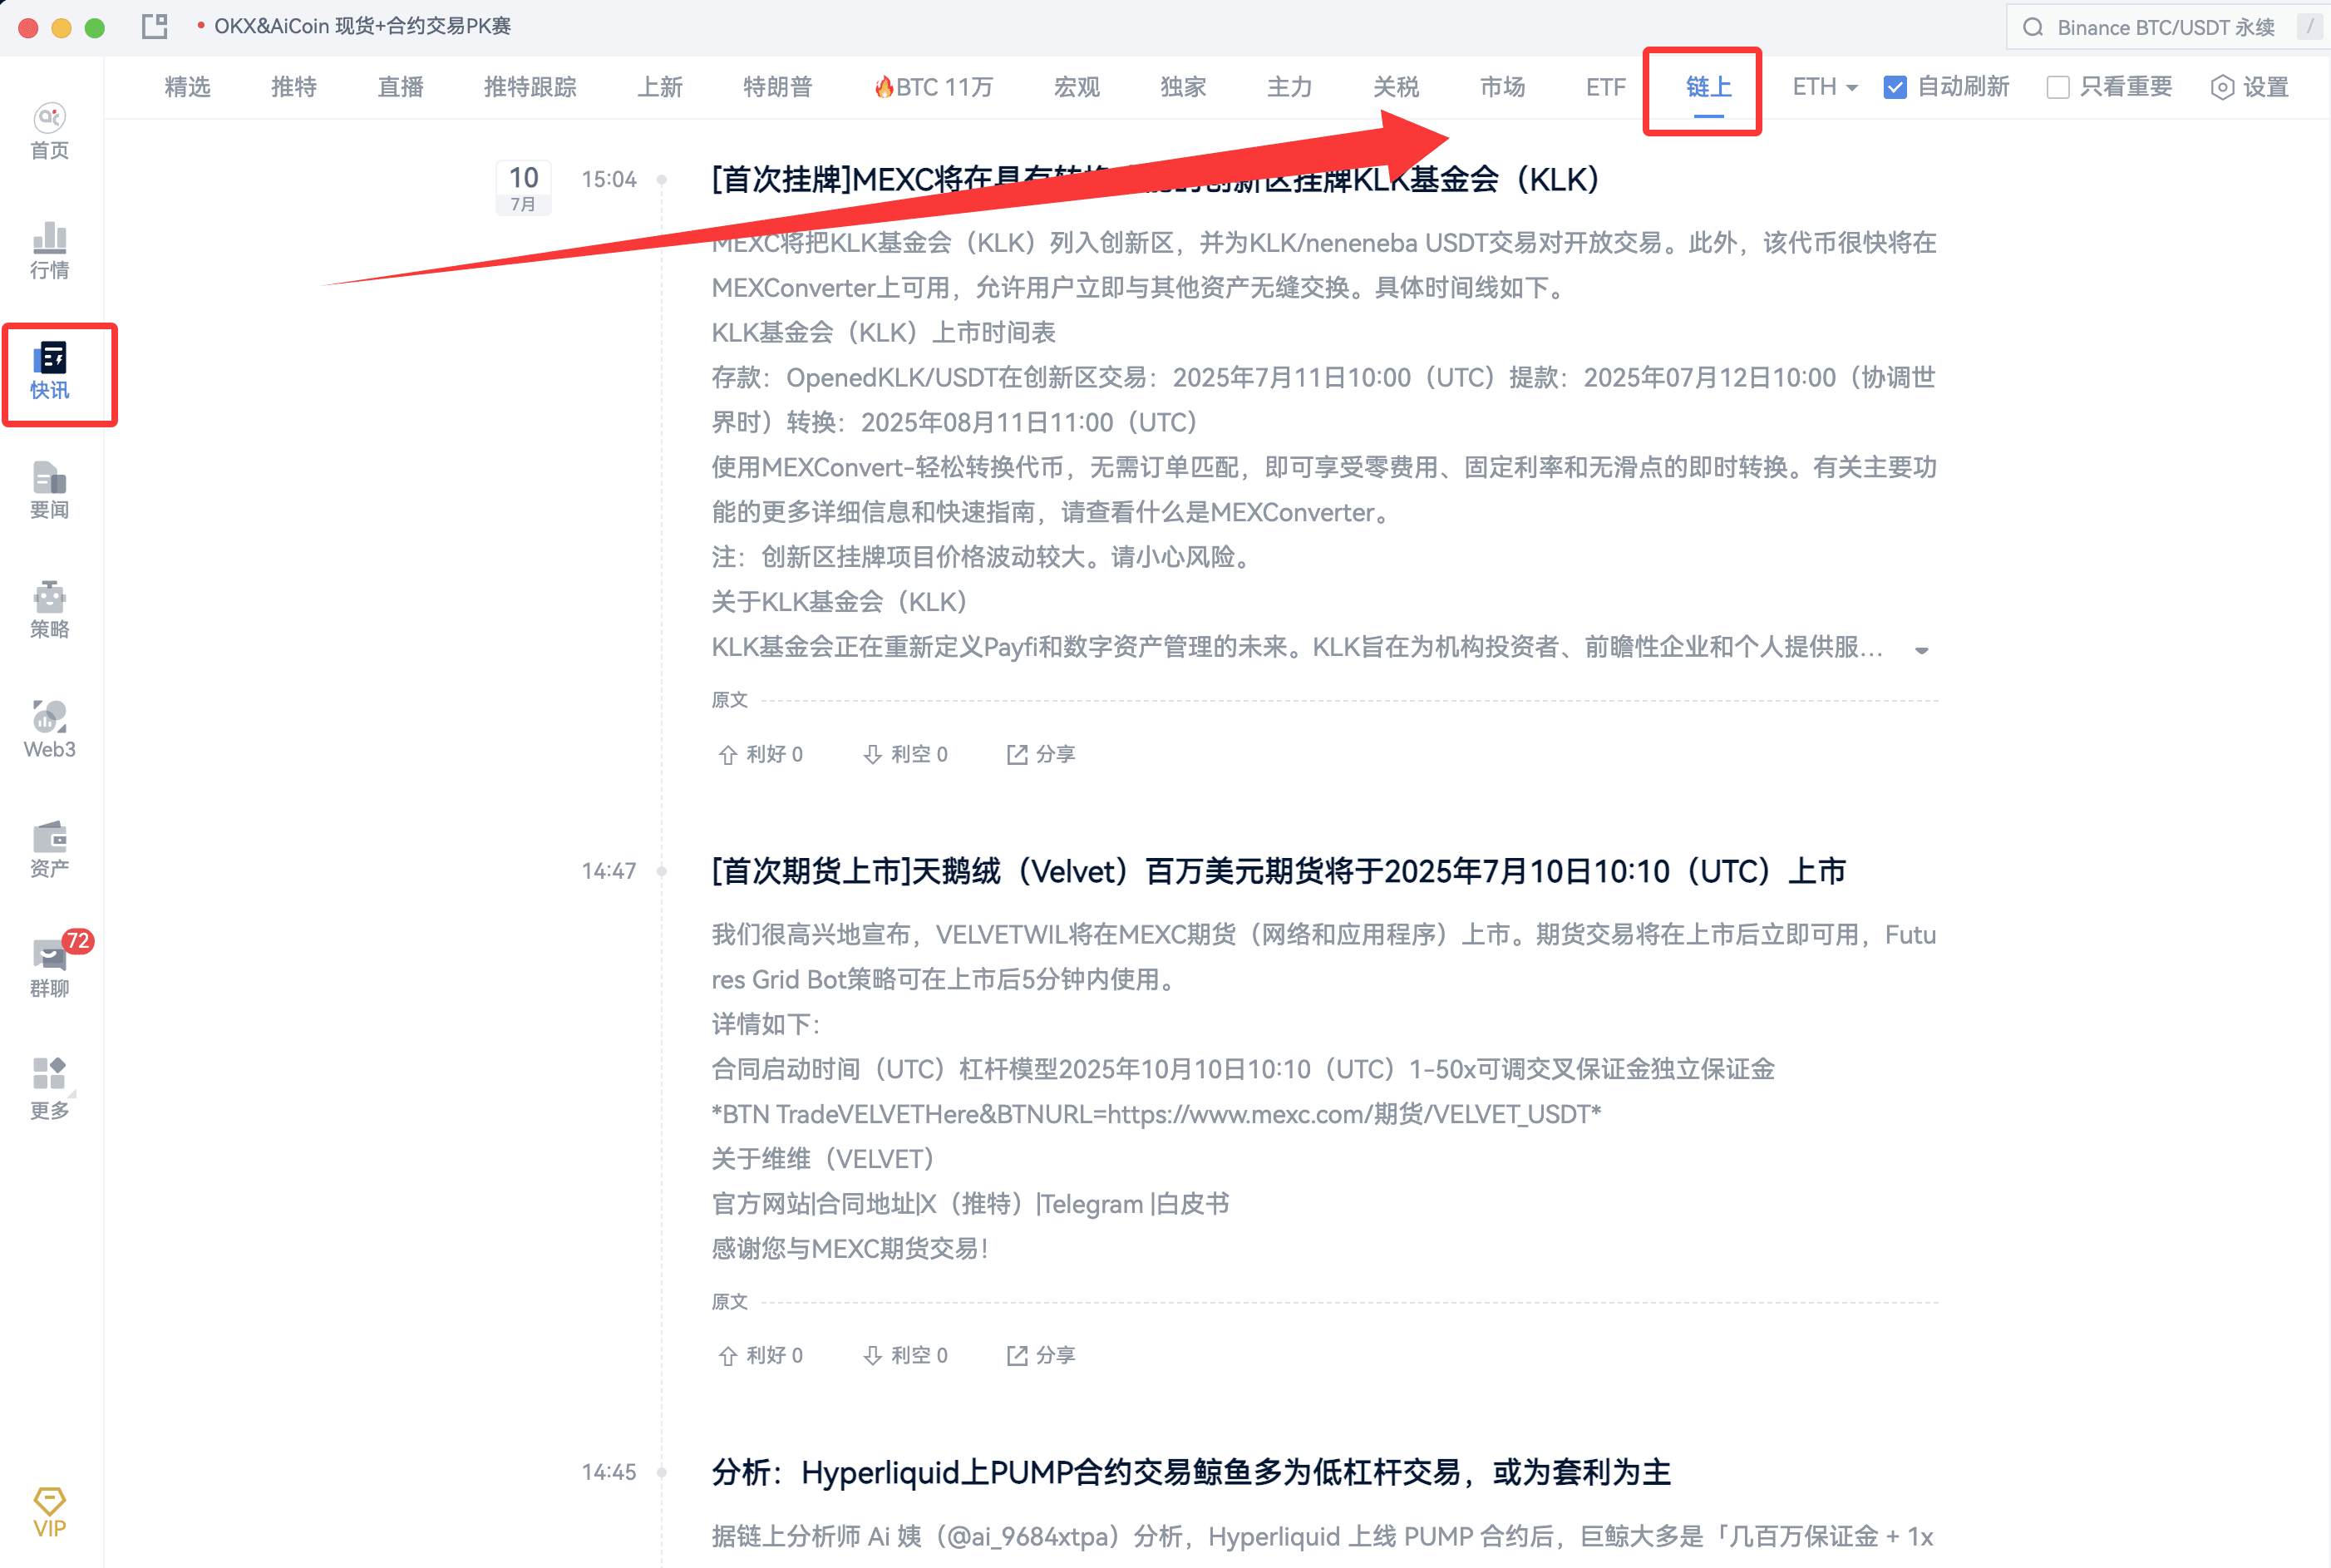Switch to the 特朗普 tab
Screen dimensions: 2331x1568
pyautogui.click(x=778, y=87)
